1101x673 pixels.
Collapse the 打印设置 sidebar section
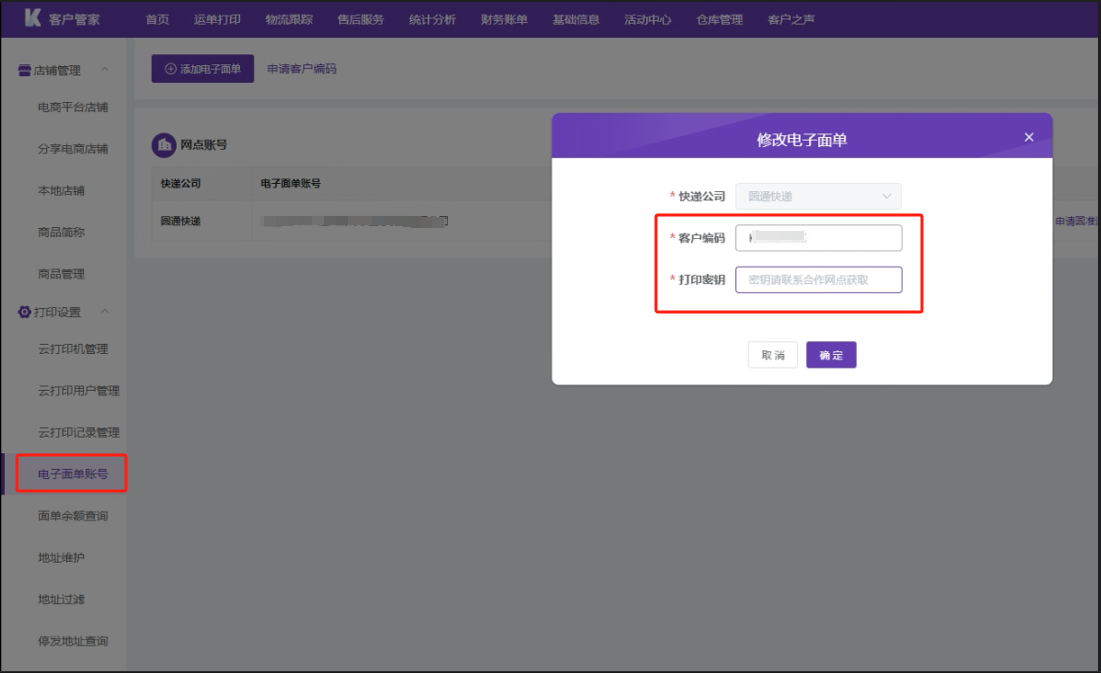[x=106, y=312]
